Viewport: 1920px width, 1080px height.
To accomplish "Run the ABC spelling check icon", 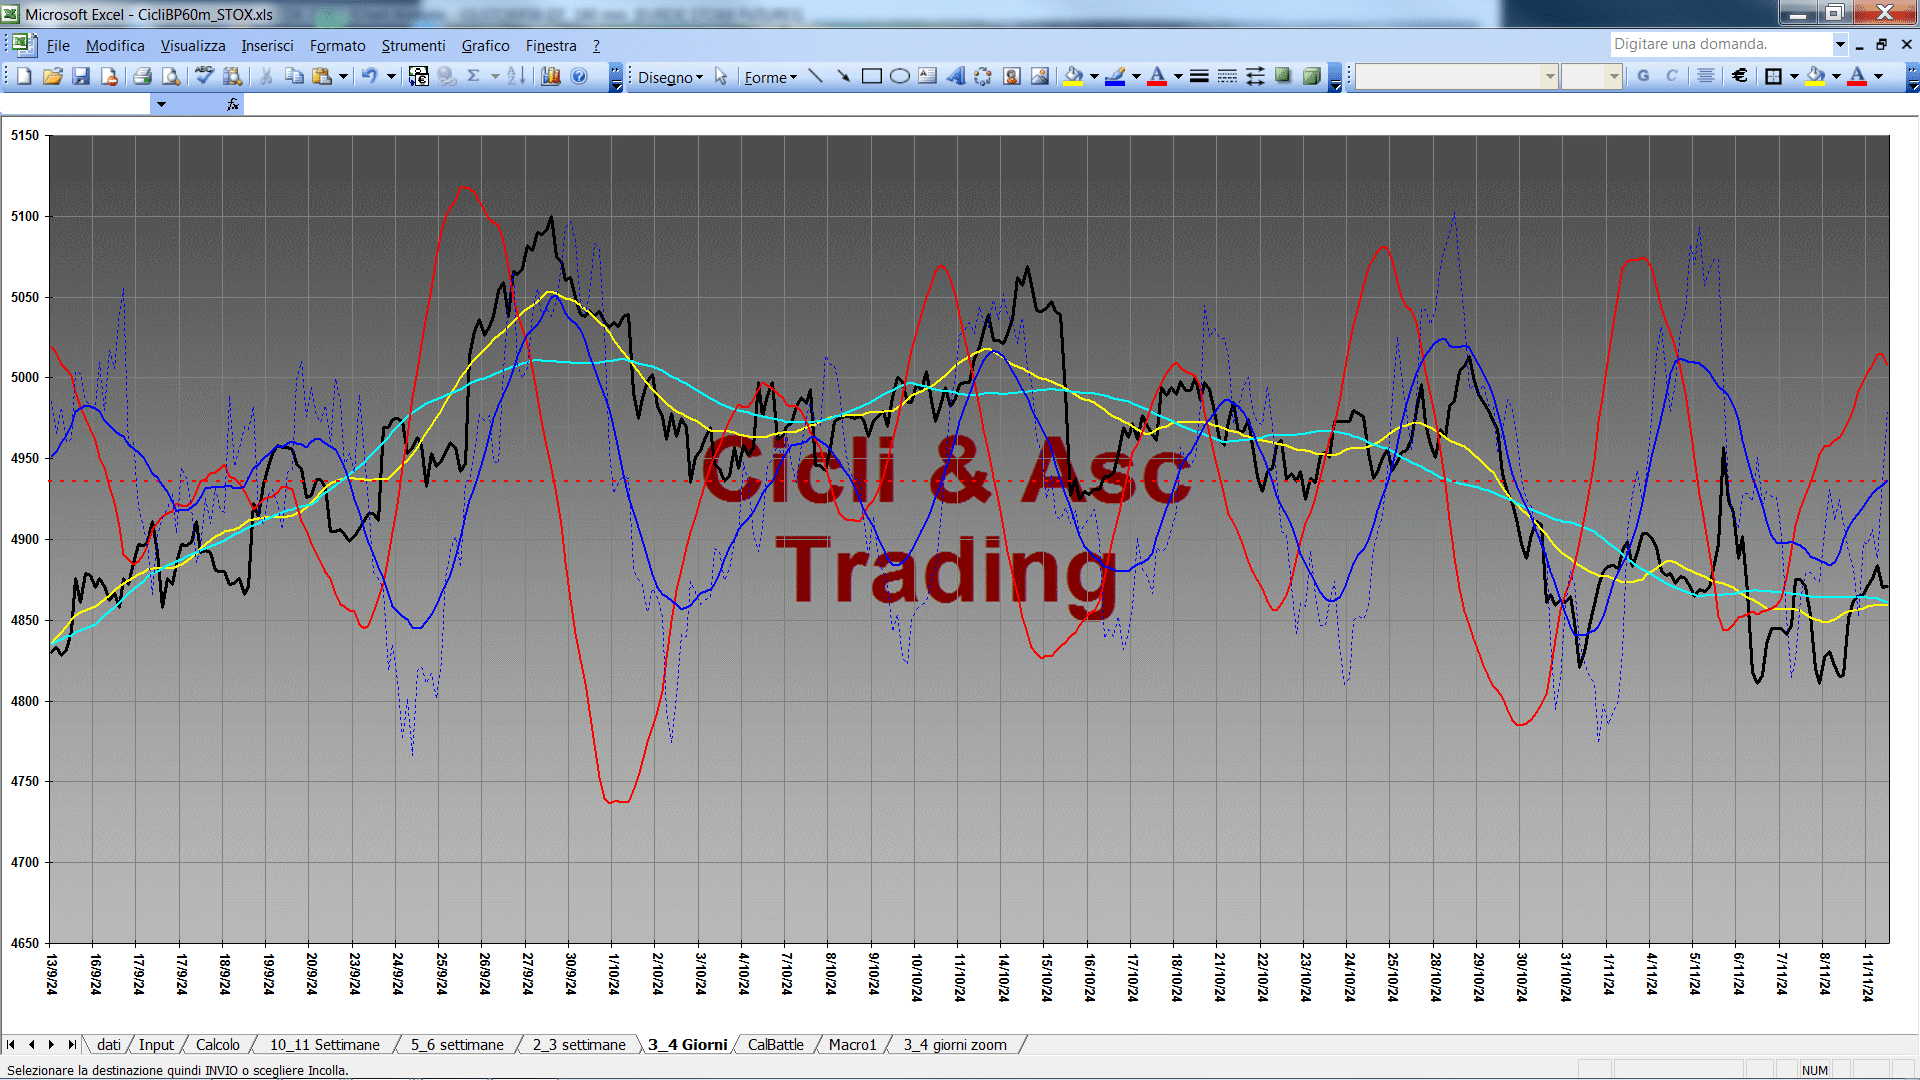I will pos(204,76).
